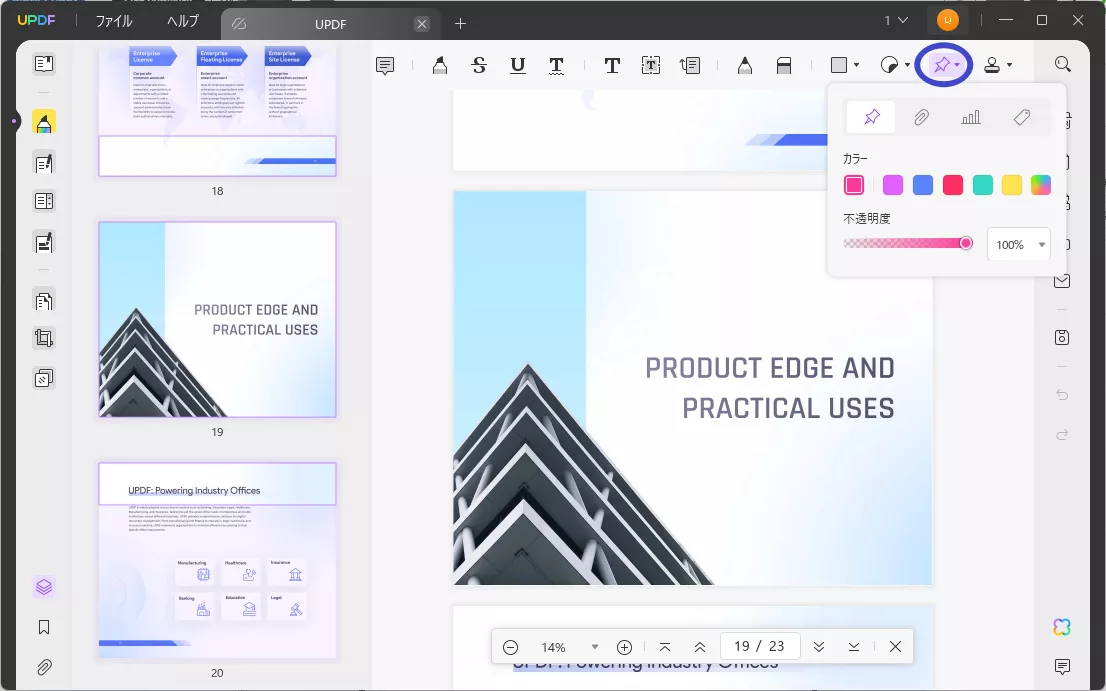Select the Sticky note comment tool
Viewport: 1106px width, 691px height.
click(x=385, y=66)
